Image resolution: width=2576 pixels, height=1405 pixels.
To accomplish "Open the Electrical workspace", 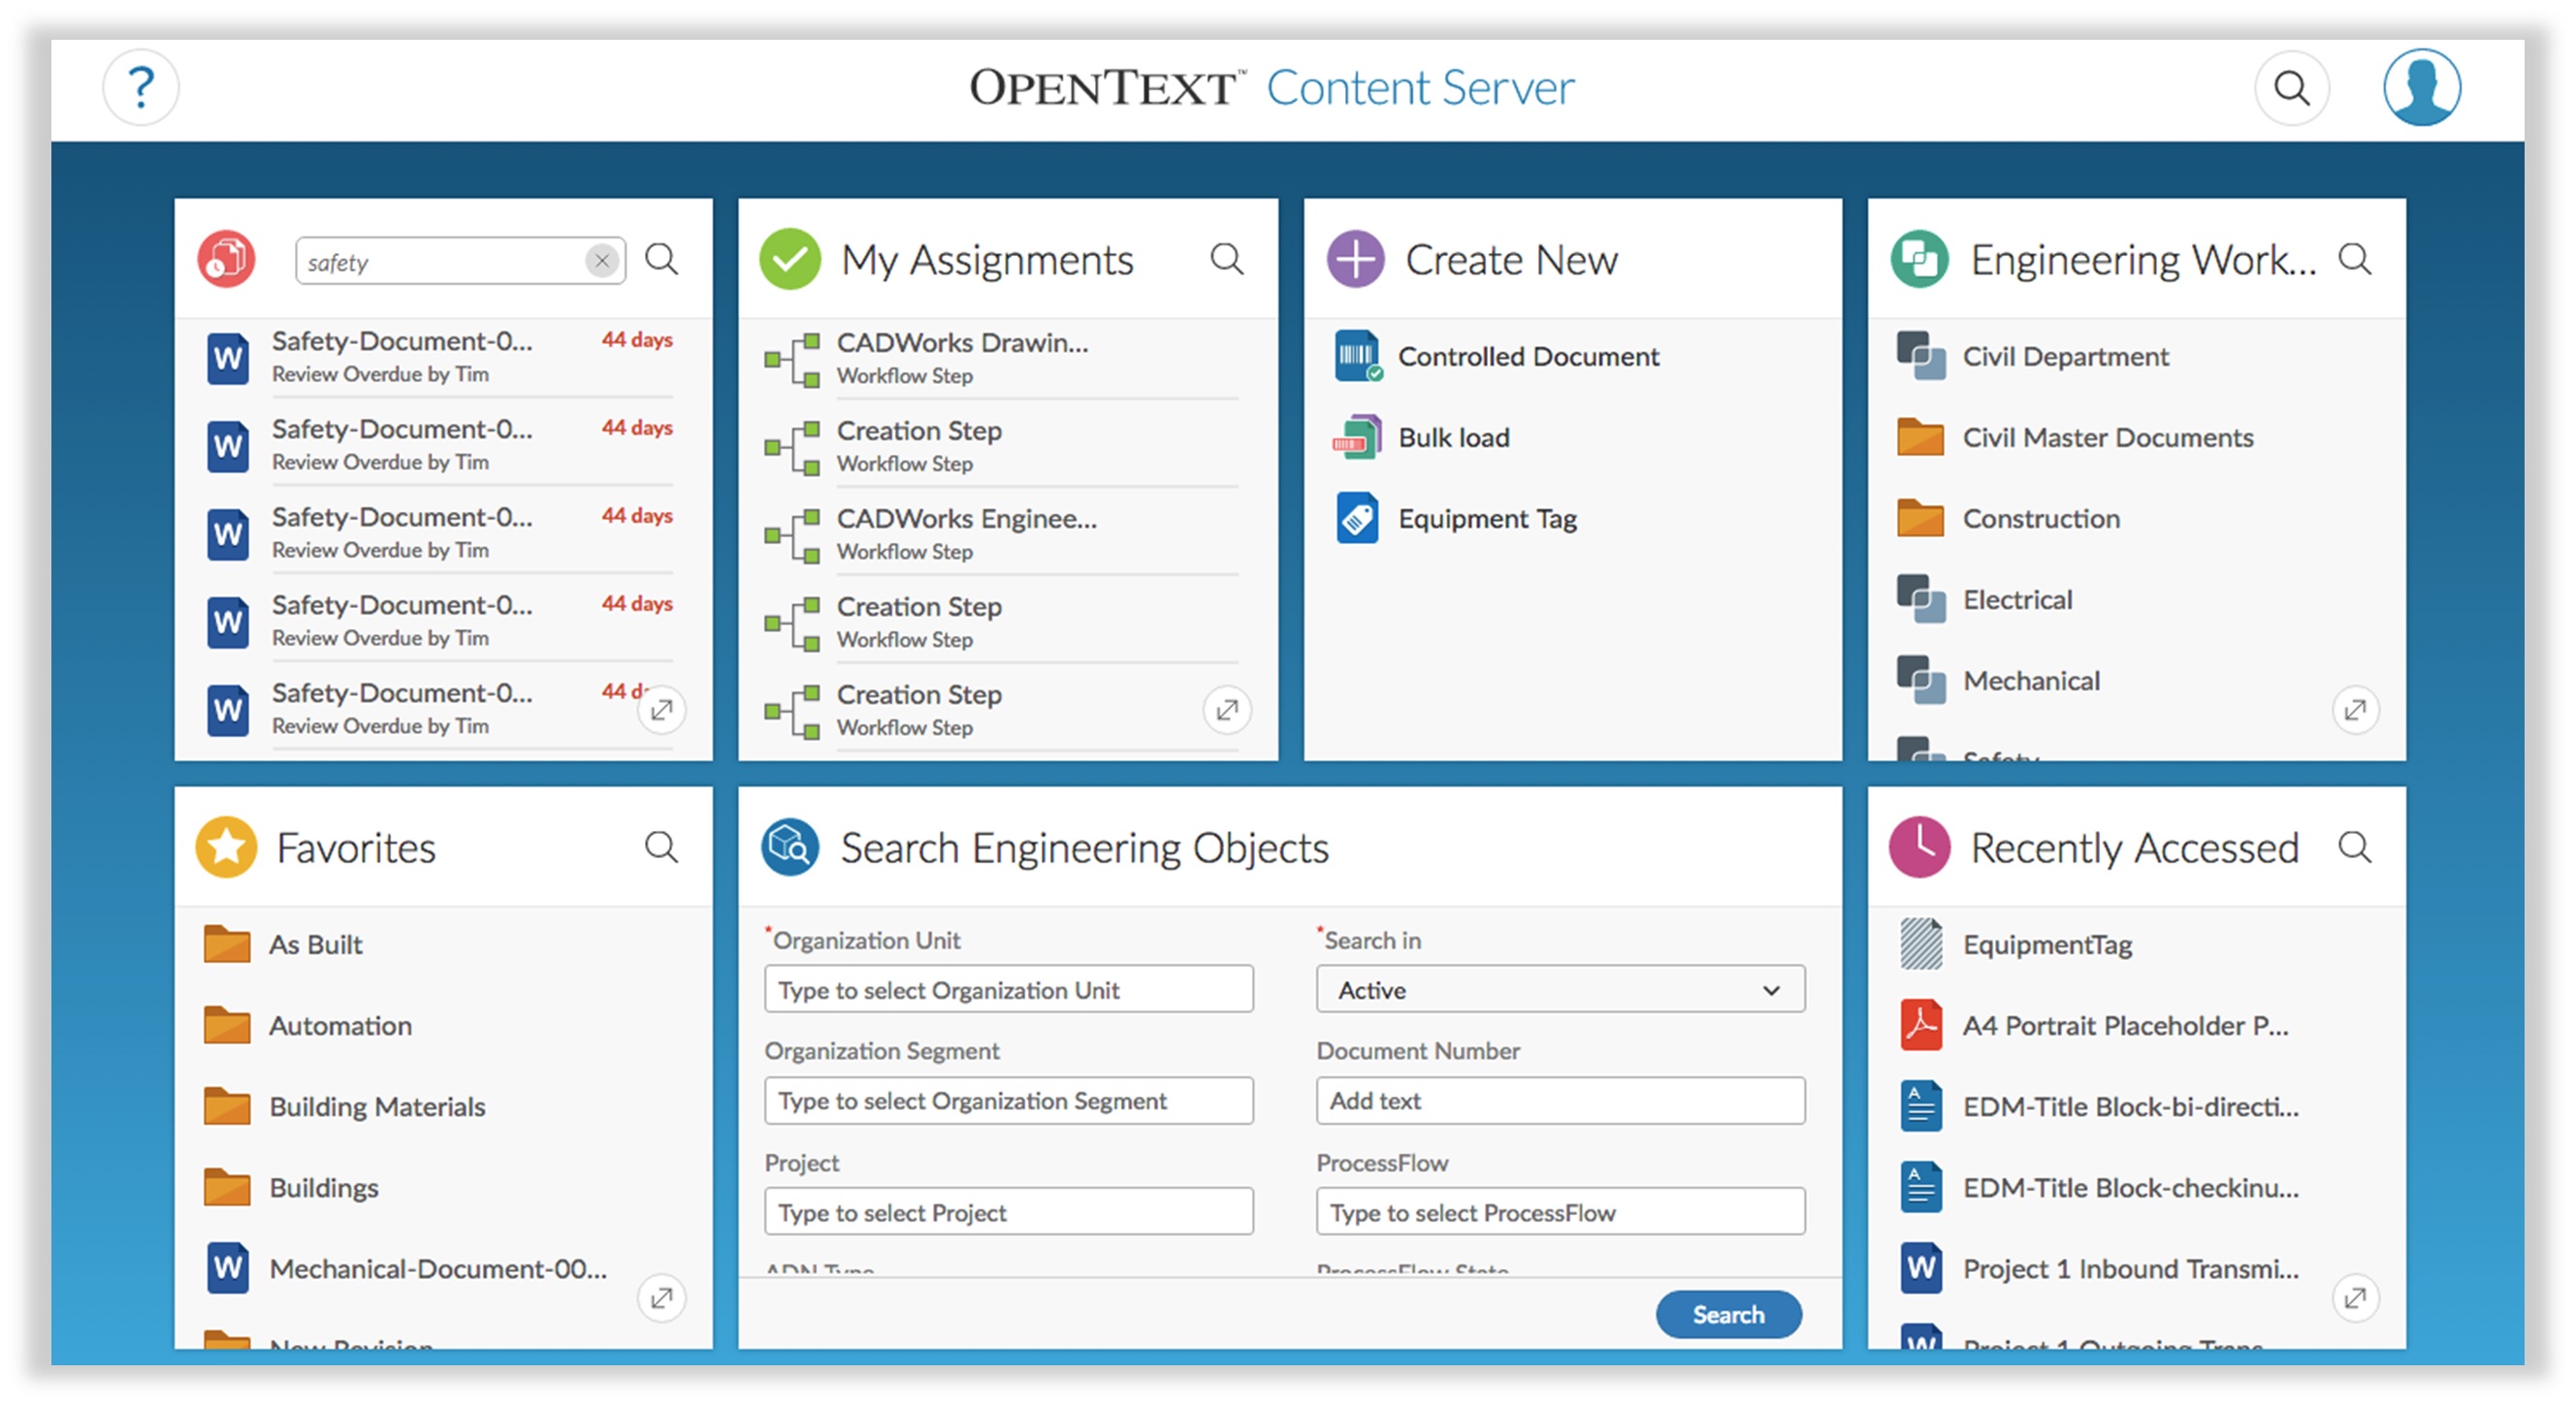I will coord(2017,599).
